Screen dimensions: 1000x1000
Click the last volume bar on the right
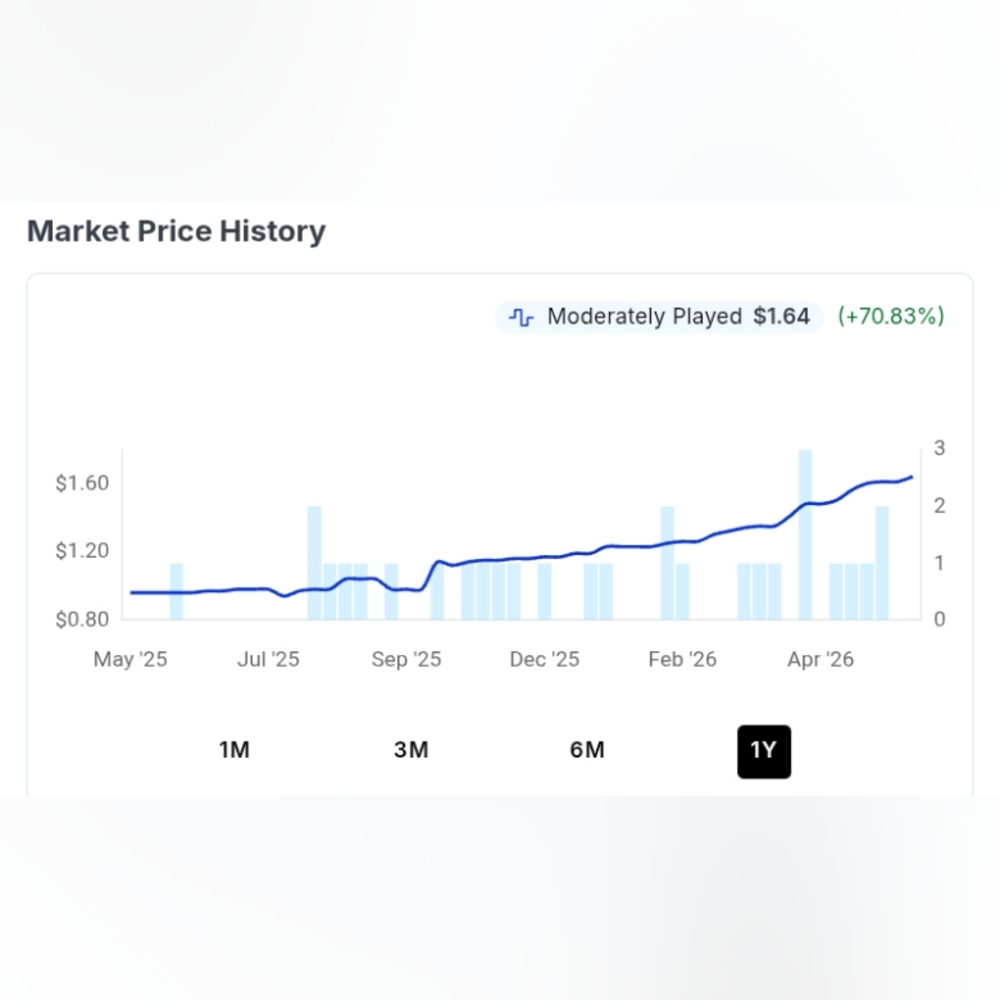882,562
